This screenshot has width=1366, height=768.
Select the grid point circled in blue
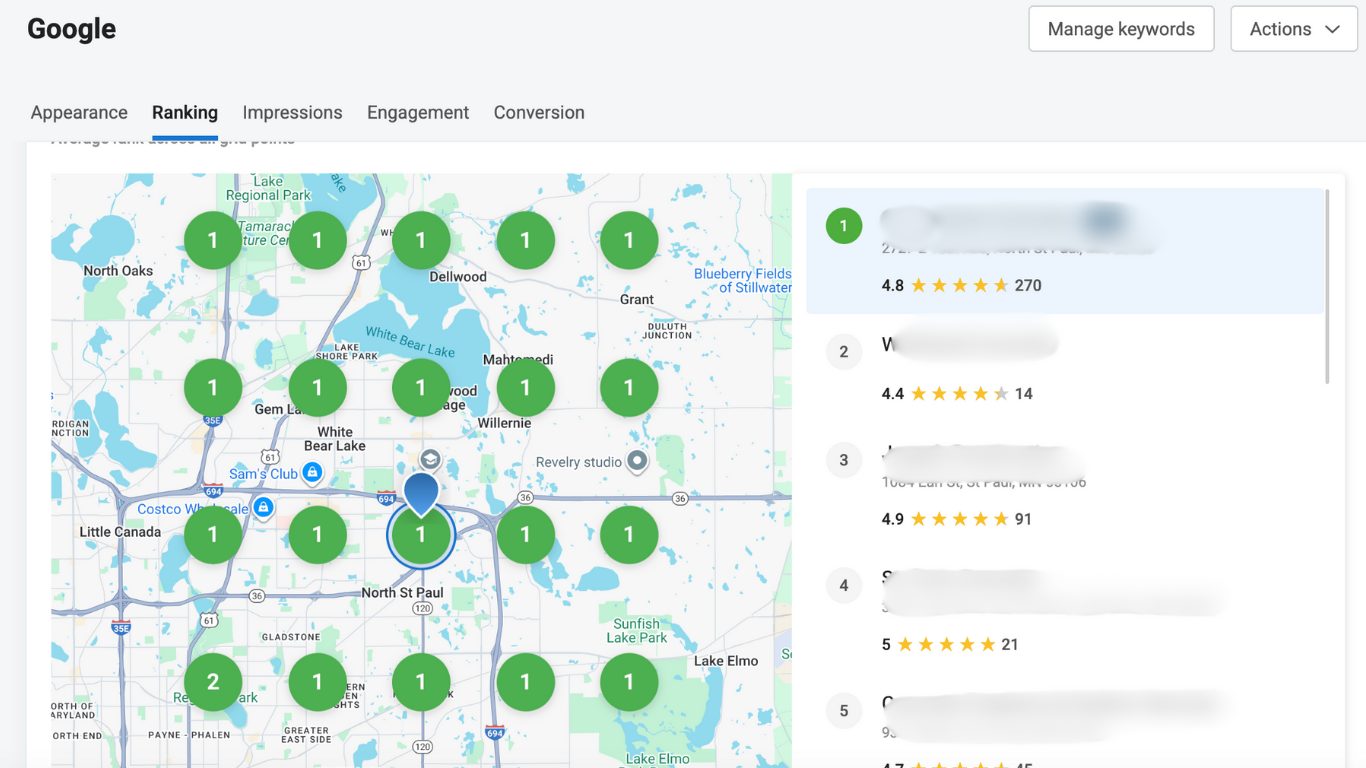pyautogui.click(x=421, y=536)
